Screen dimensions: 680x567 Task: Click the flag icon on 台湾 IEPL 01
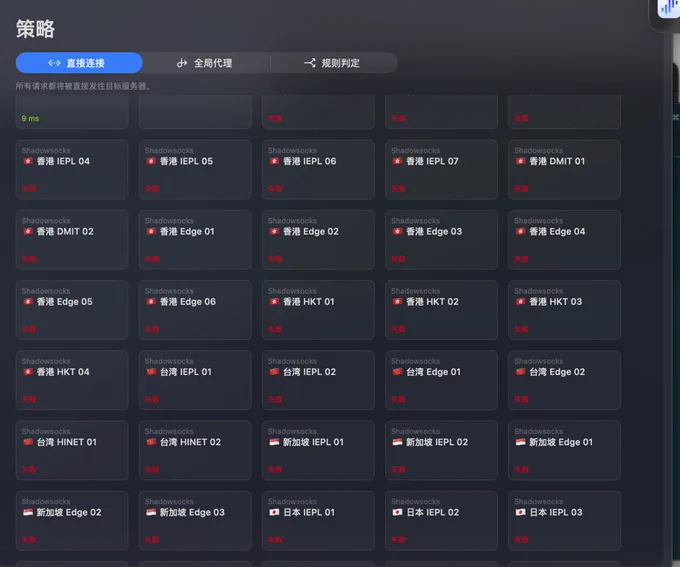(151, 372)
